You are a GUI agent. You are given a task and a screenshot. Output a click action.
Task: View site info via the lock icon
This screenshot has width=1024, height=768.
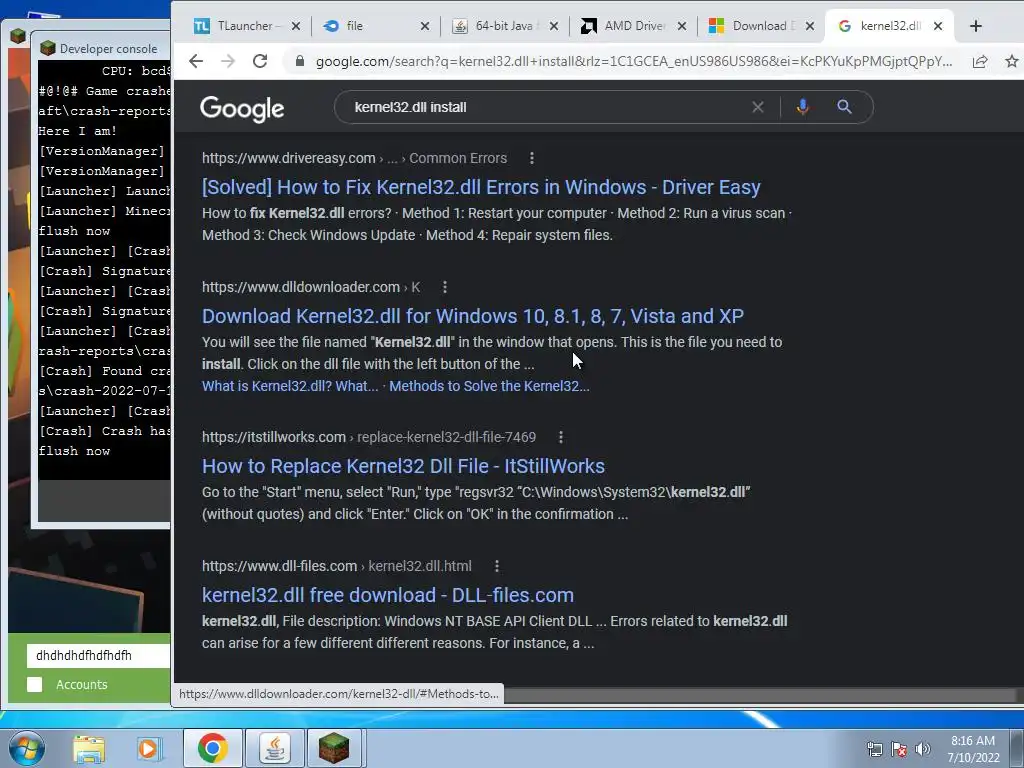300,61
